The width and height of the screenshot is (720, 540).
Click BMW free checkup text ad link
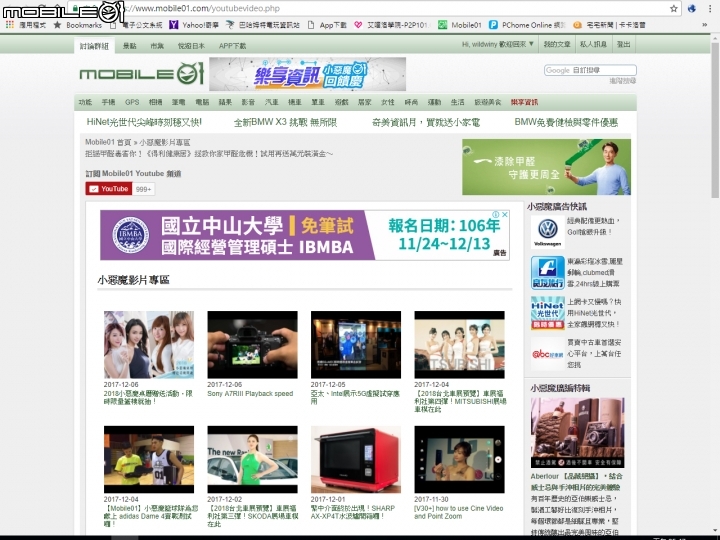tap(566, 123)
